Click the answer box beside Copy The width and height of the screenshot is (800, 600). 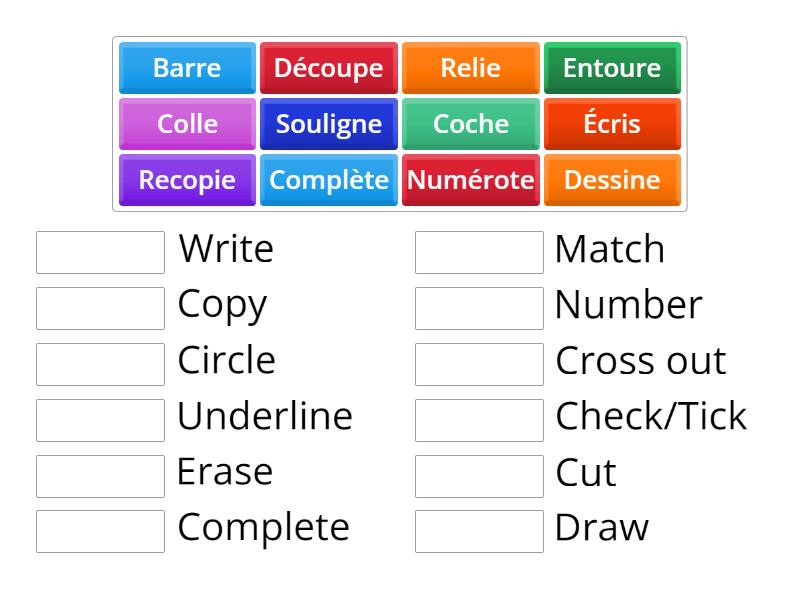(x=99, y=306)
